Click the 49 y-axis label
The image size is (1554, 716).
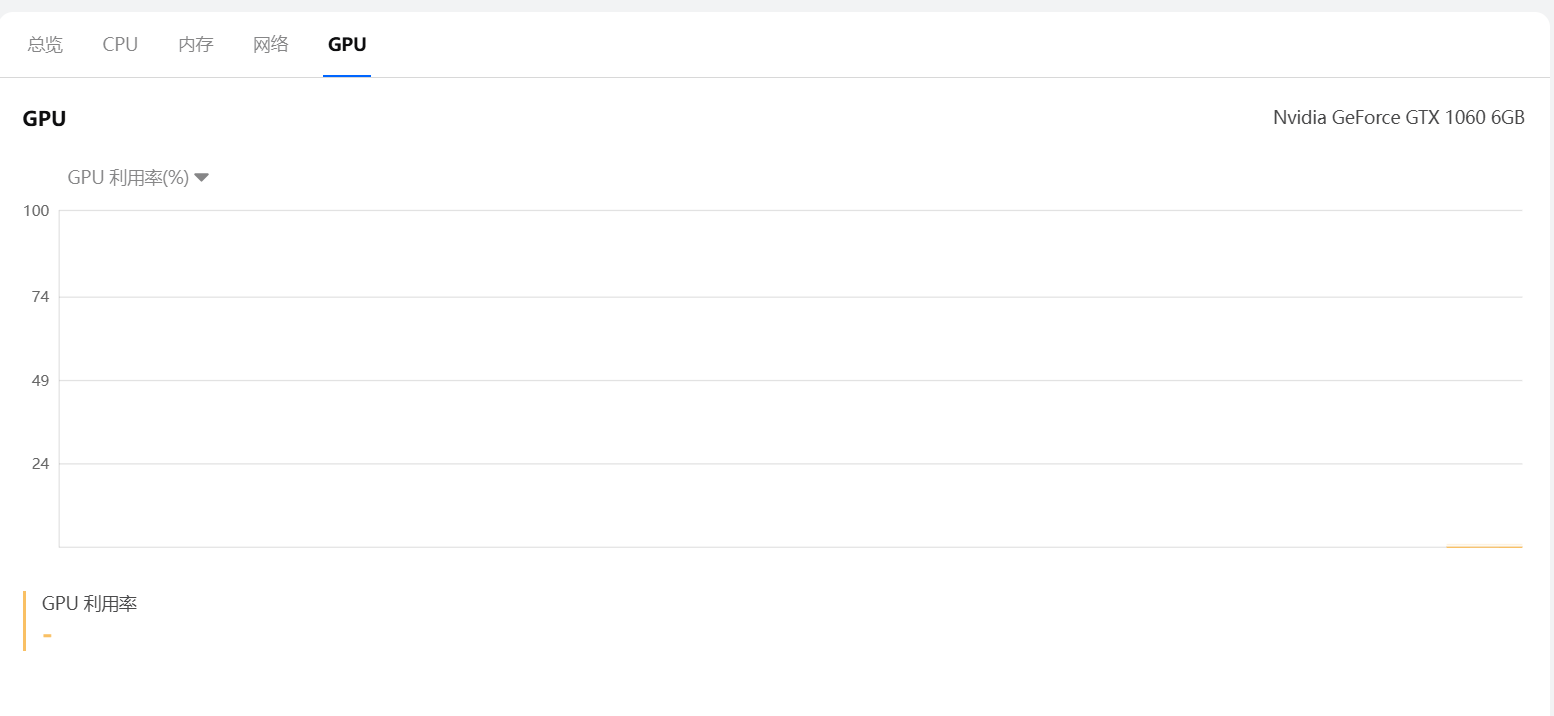[40, 381]
